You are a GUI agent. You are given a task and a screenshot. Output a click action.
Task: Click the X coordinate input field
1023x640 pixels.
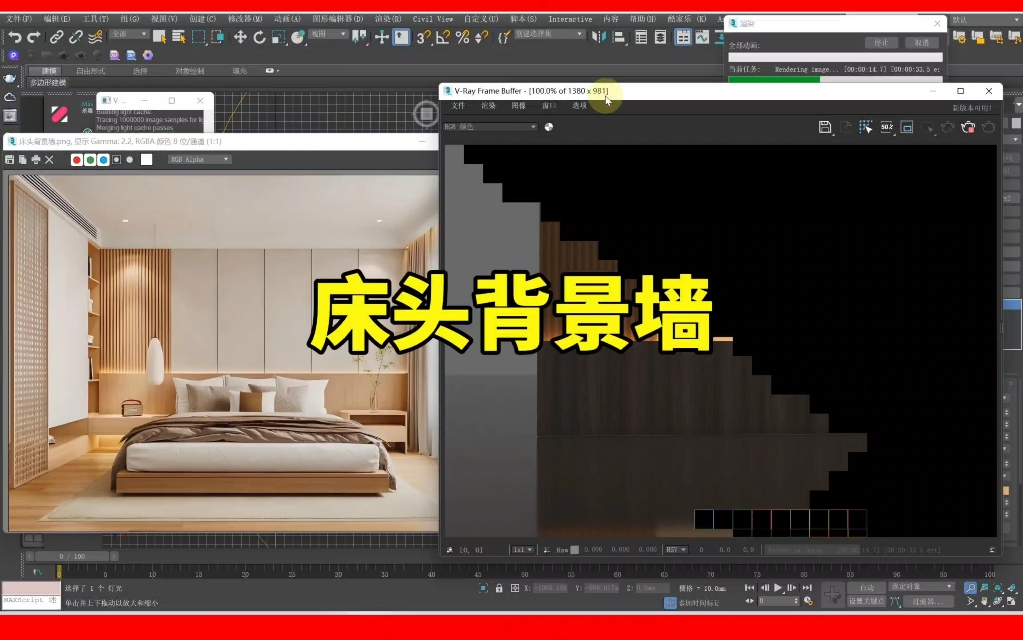point(551,588)
